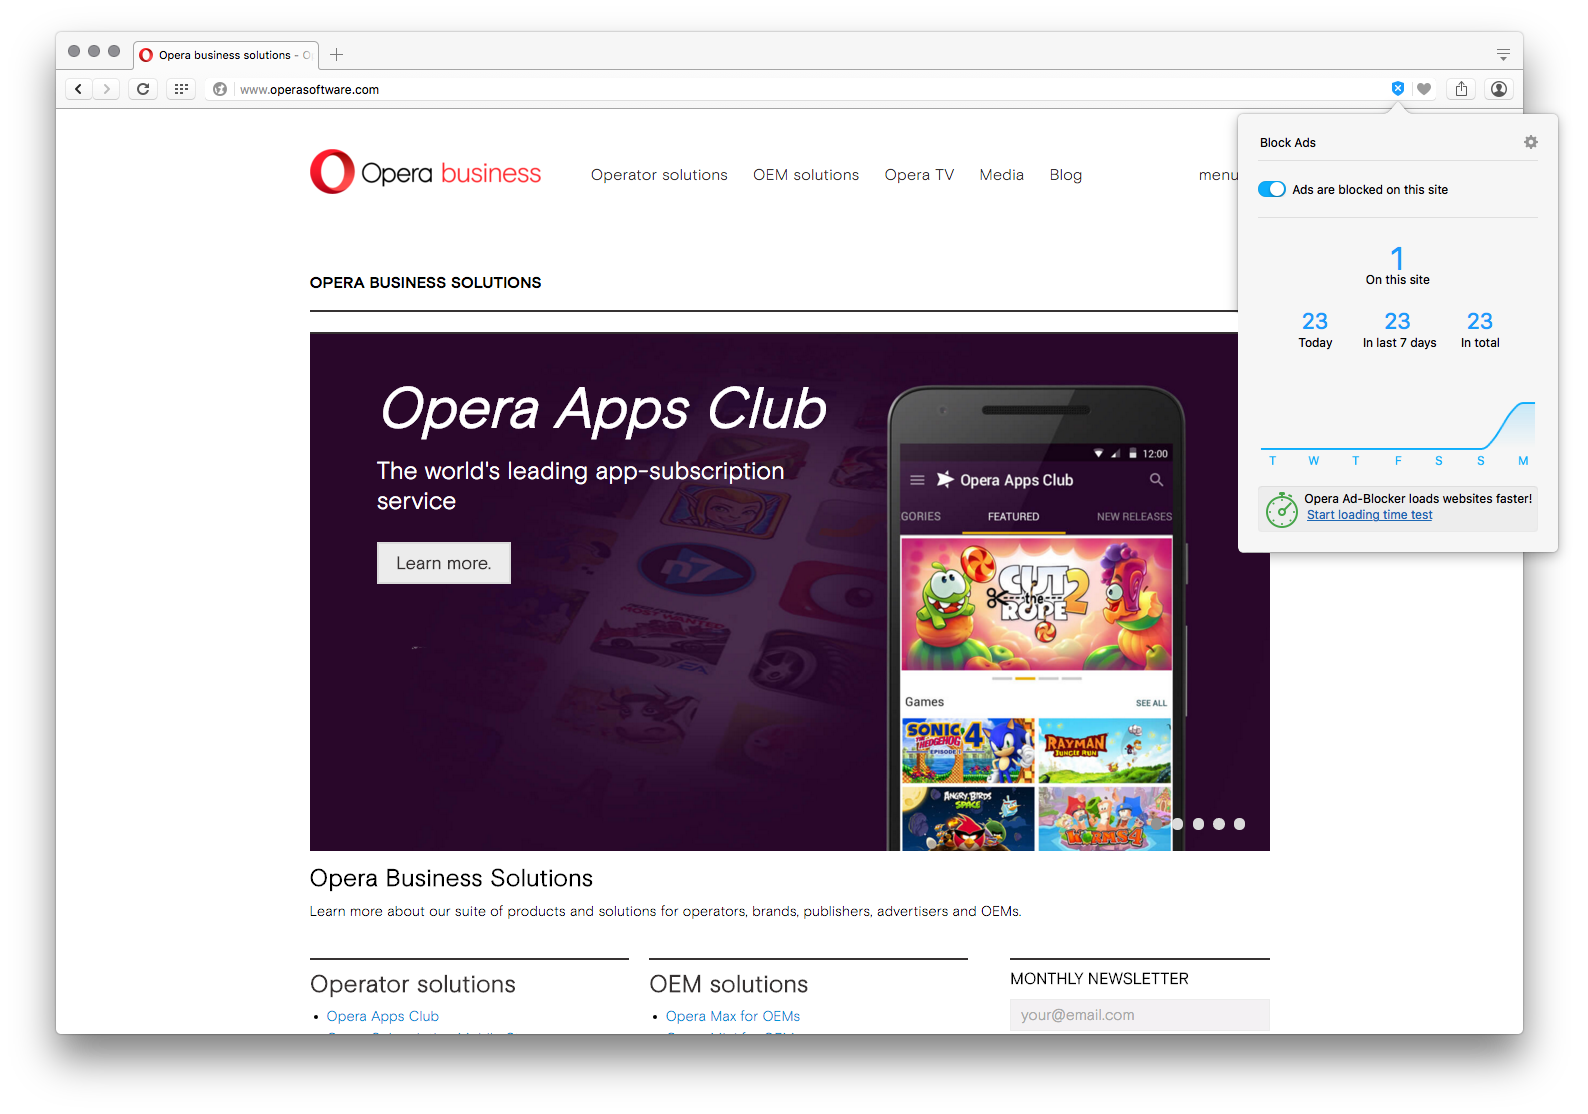Tap the search magnifier on the phone screen
Screen dimensions: 1588x1114
1156,480
